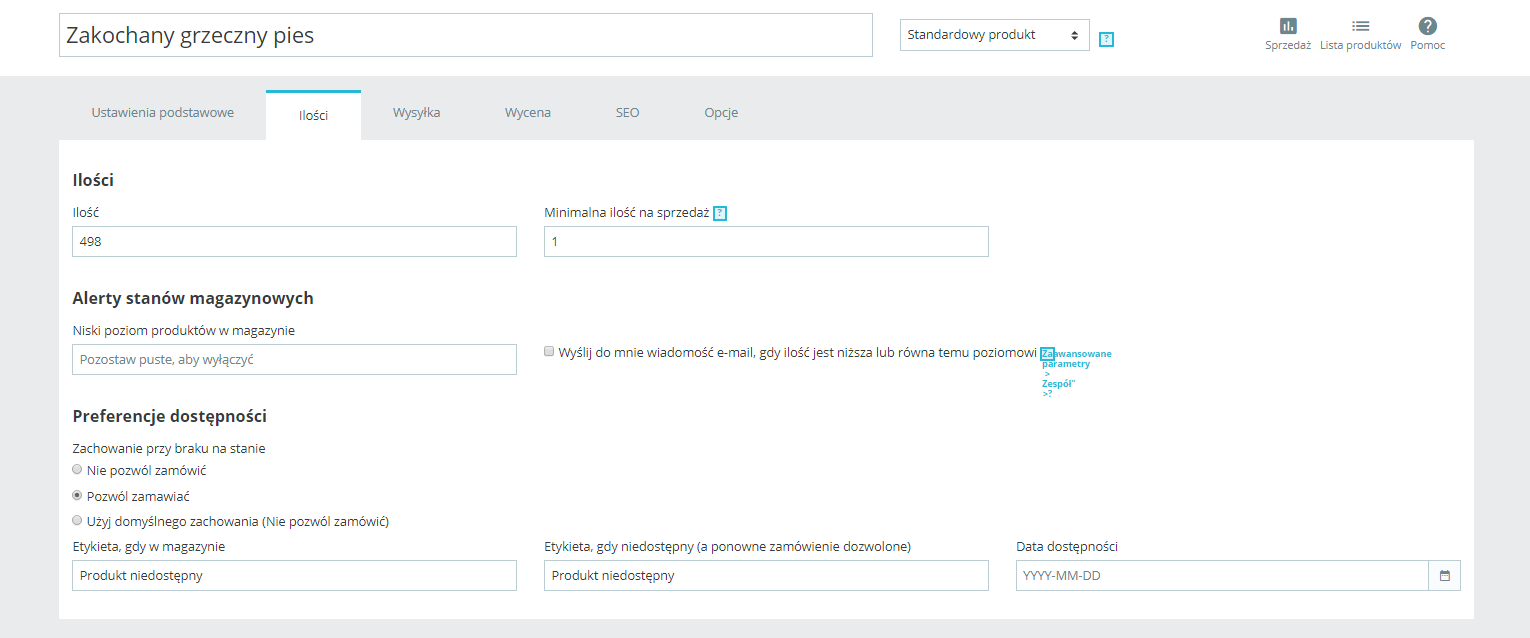
Task: Click the Pomoc help icon
Action: (x=1427, y=27)
